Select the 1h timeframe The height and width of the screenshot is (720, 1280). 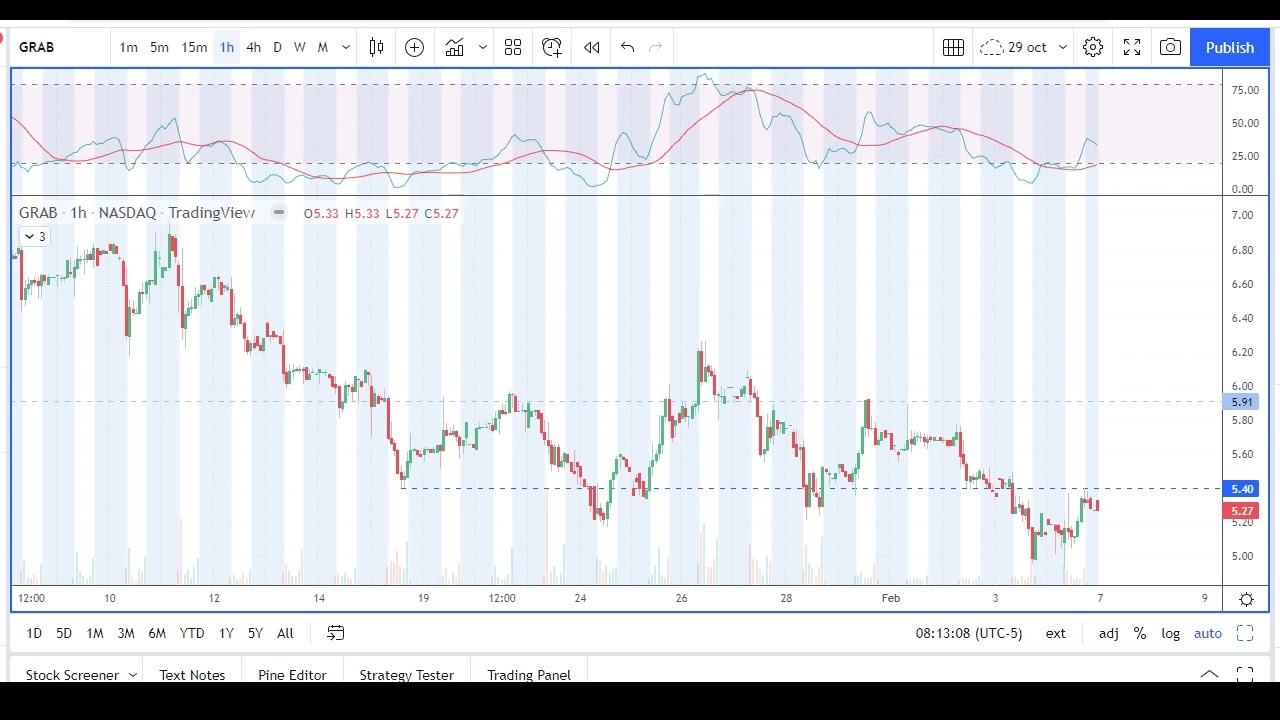(227, 47)
